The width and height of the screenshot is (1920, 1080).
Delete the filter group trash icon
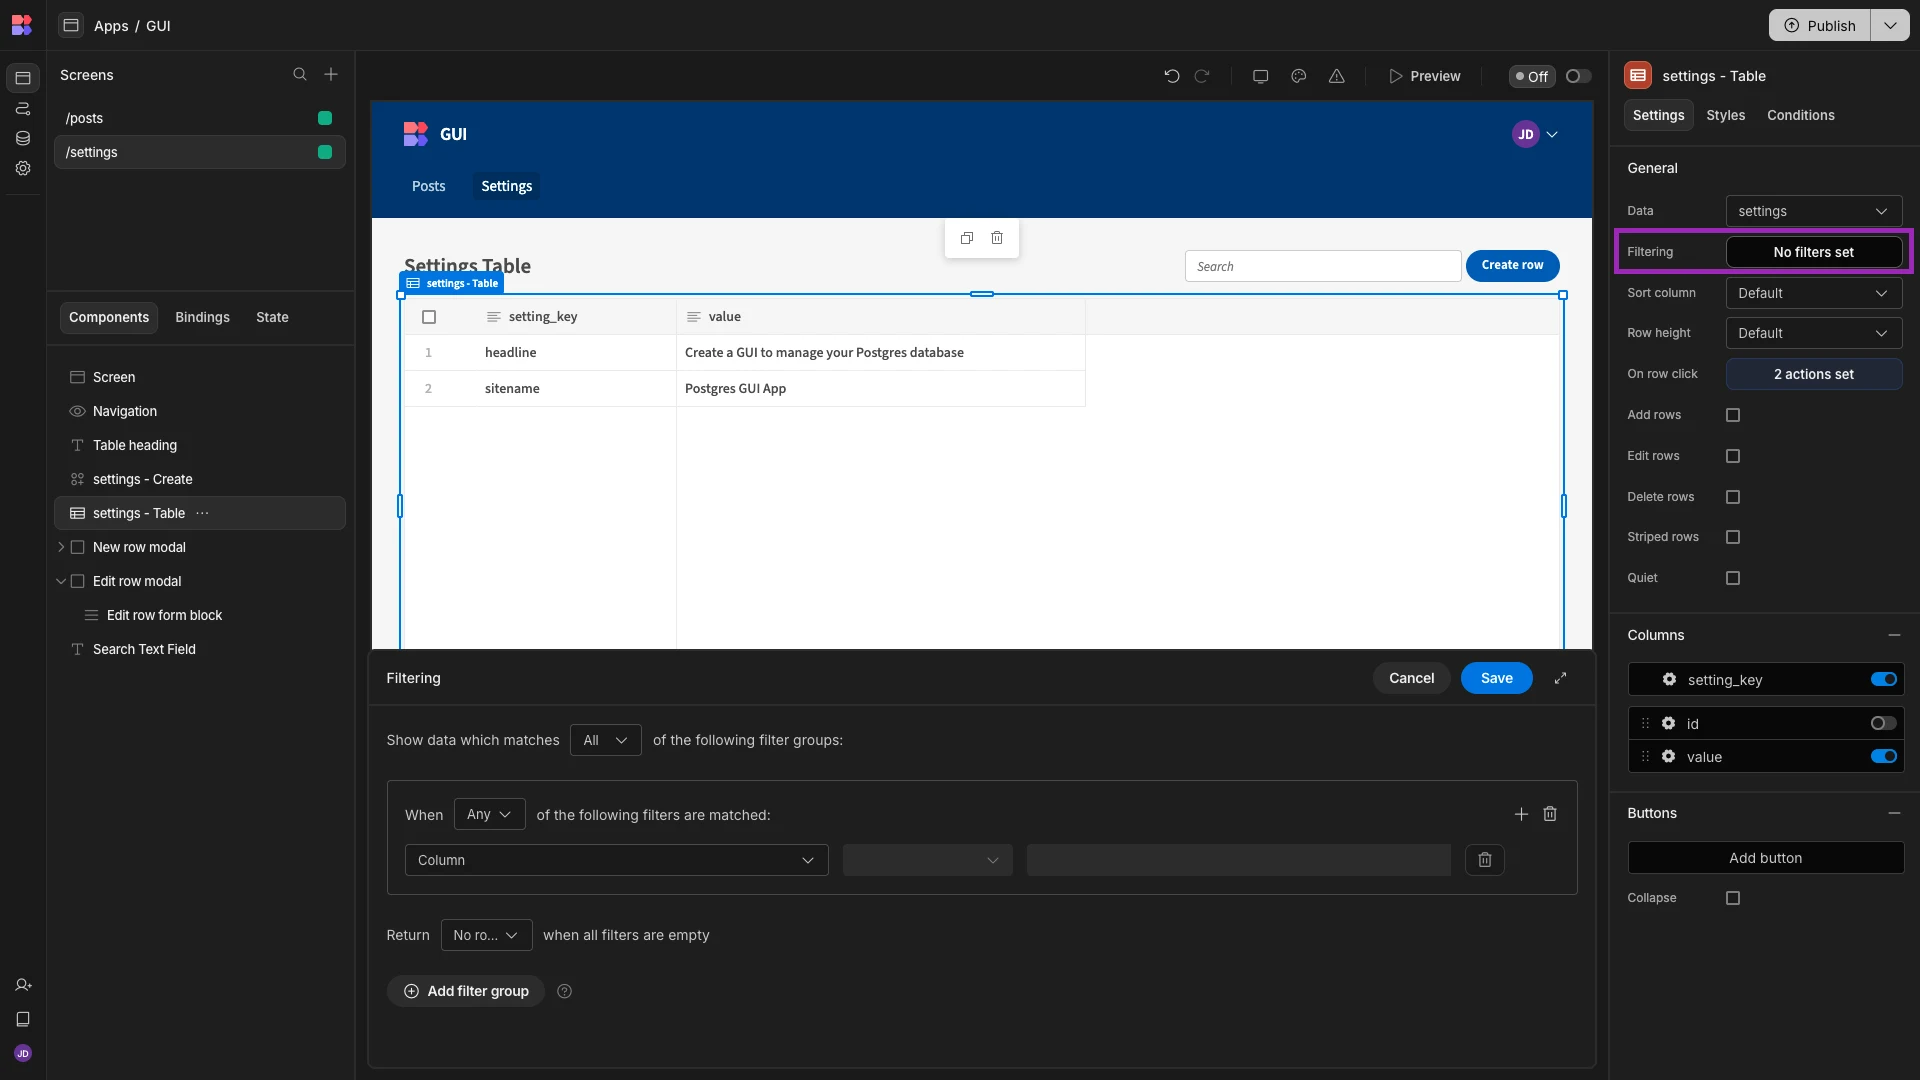[1550, 814]
